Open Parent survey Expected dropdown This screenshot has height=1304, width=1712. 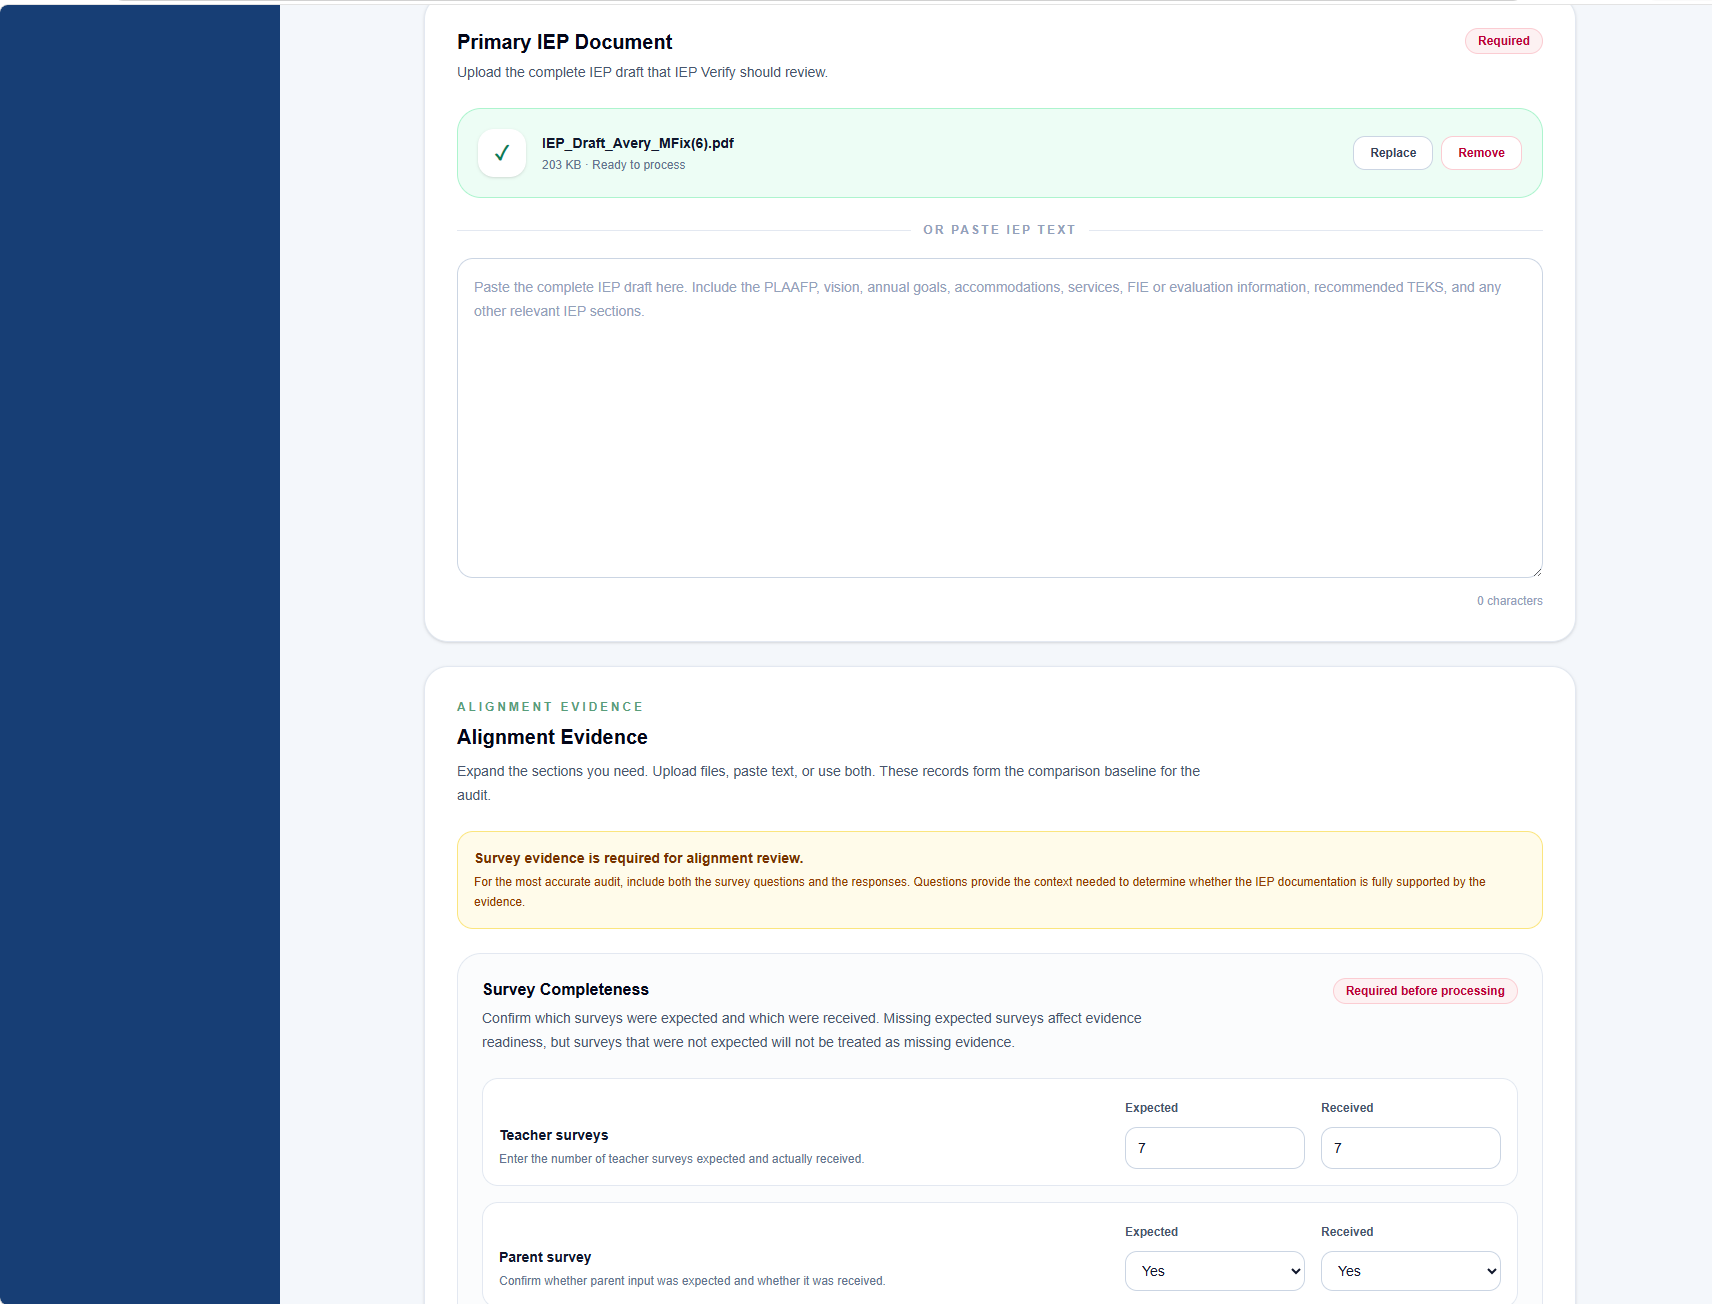pyautogui.click(x=1214, y=1271)
